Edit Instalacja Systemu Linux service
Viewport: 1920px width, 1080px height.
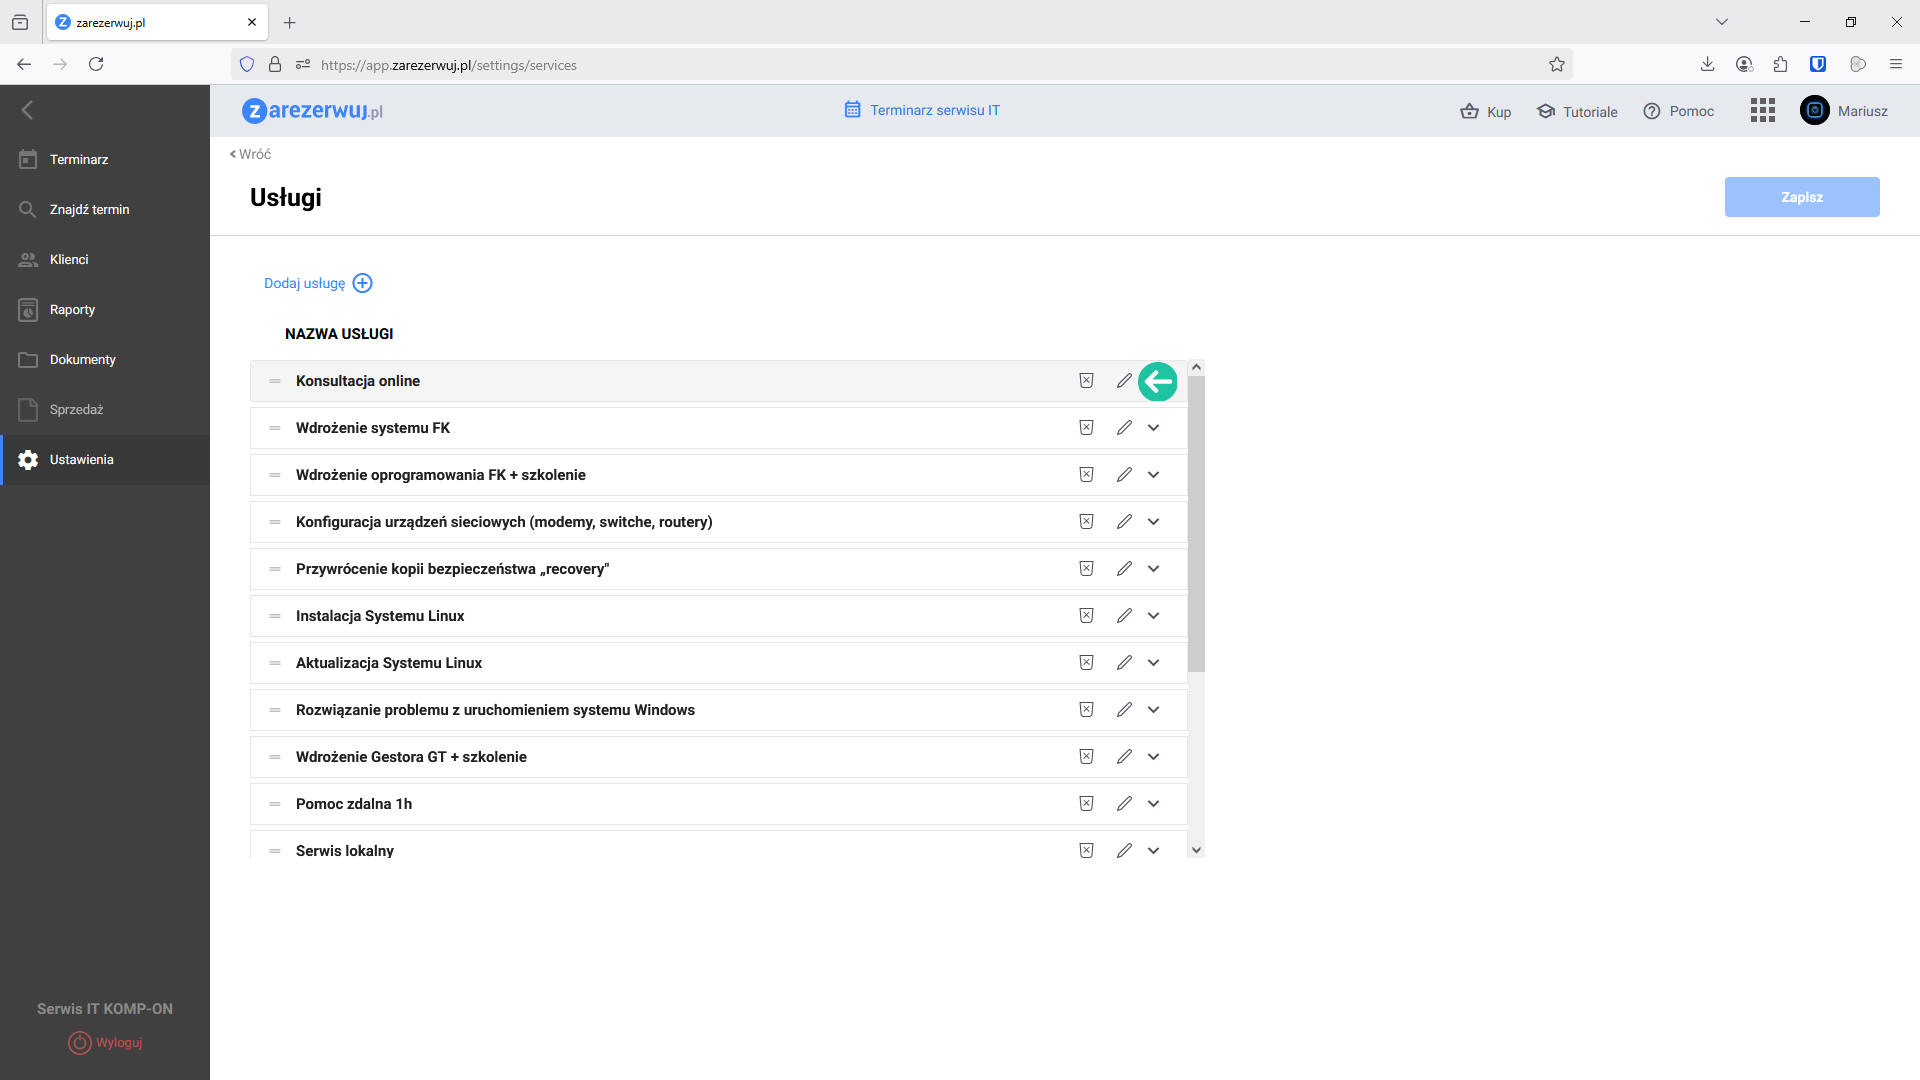pyautogui.click(x=1124, y=616)
